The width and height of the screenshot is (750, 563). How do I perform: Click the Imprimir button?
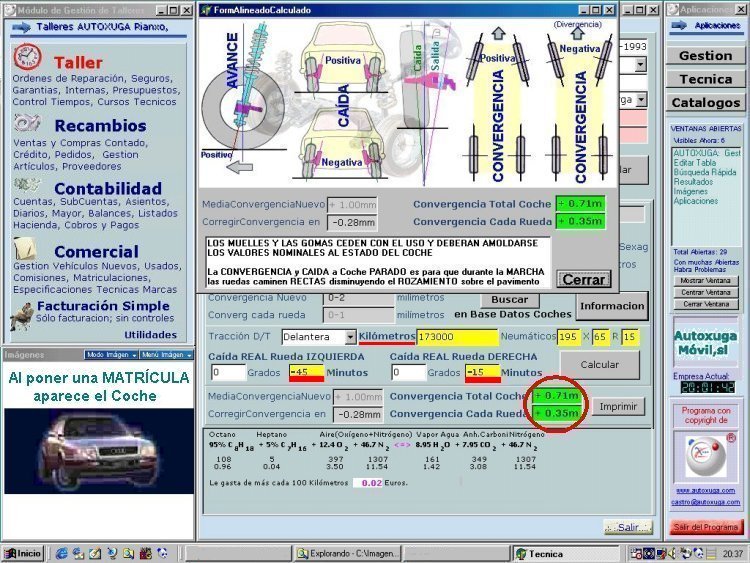[x=618, y=407]
